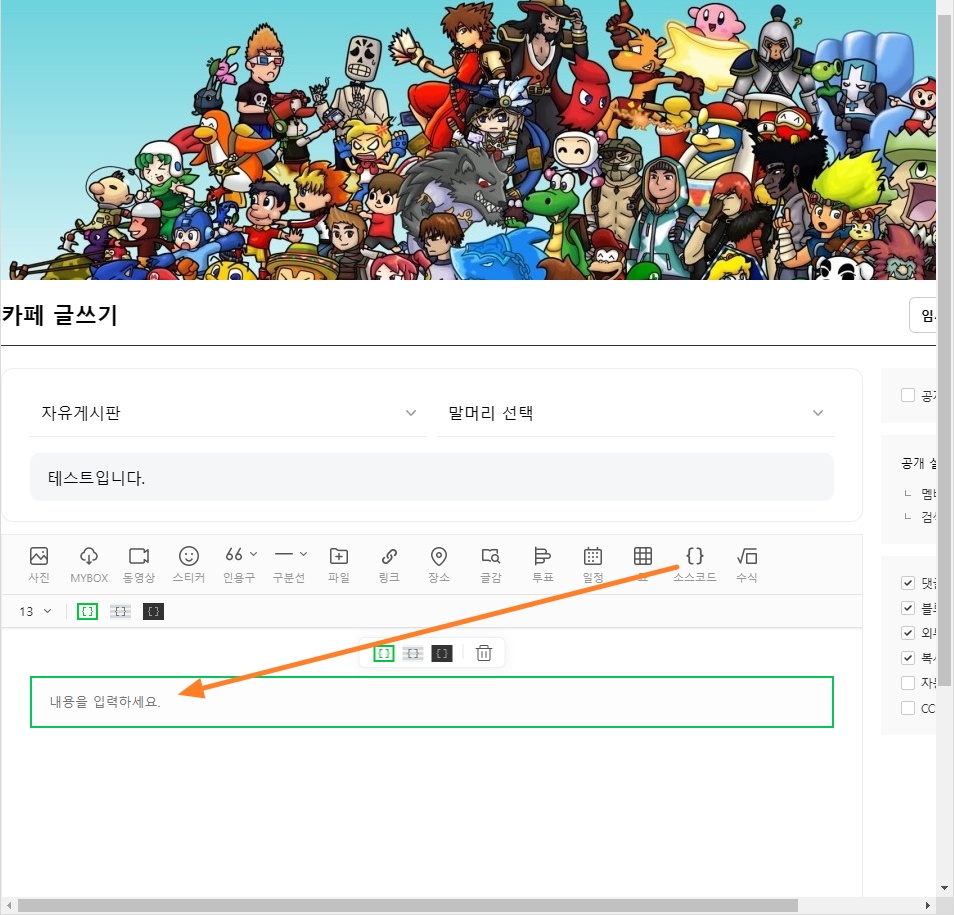Click the horizontal scrollbar thumb

(x=408, y=905)
